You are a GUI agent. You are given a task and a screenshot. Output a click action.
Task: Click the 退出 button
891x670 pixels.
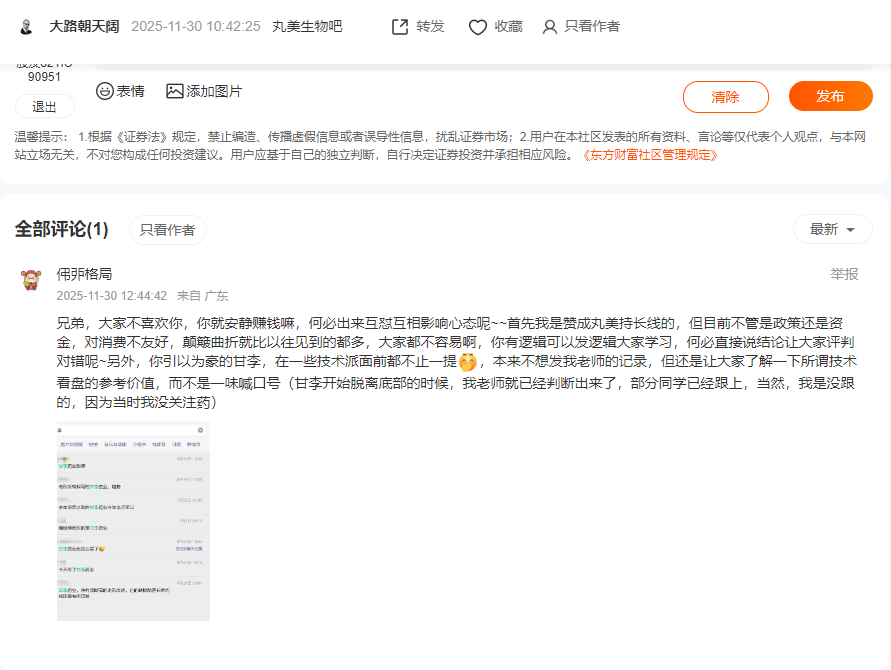tap(44, 107)
